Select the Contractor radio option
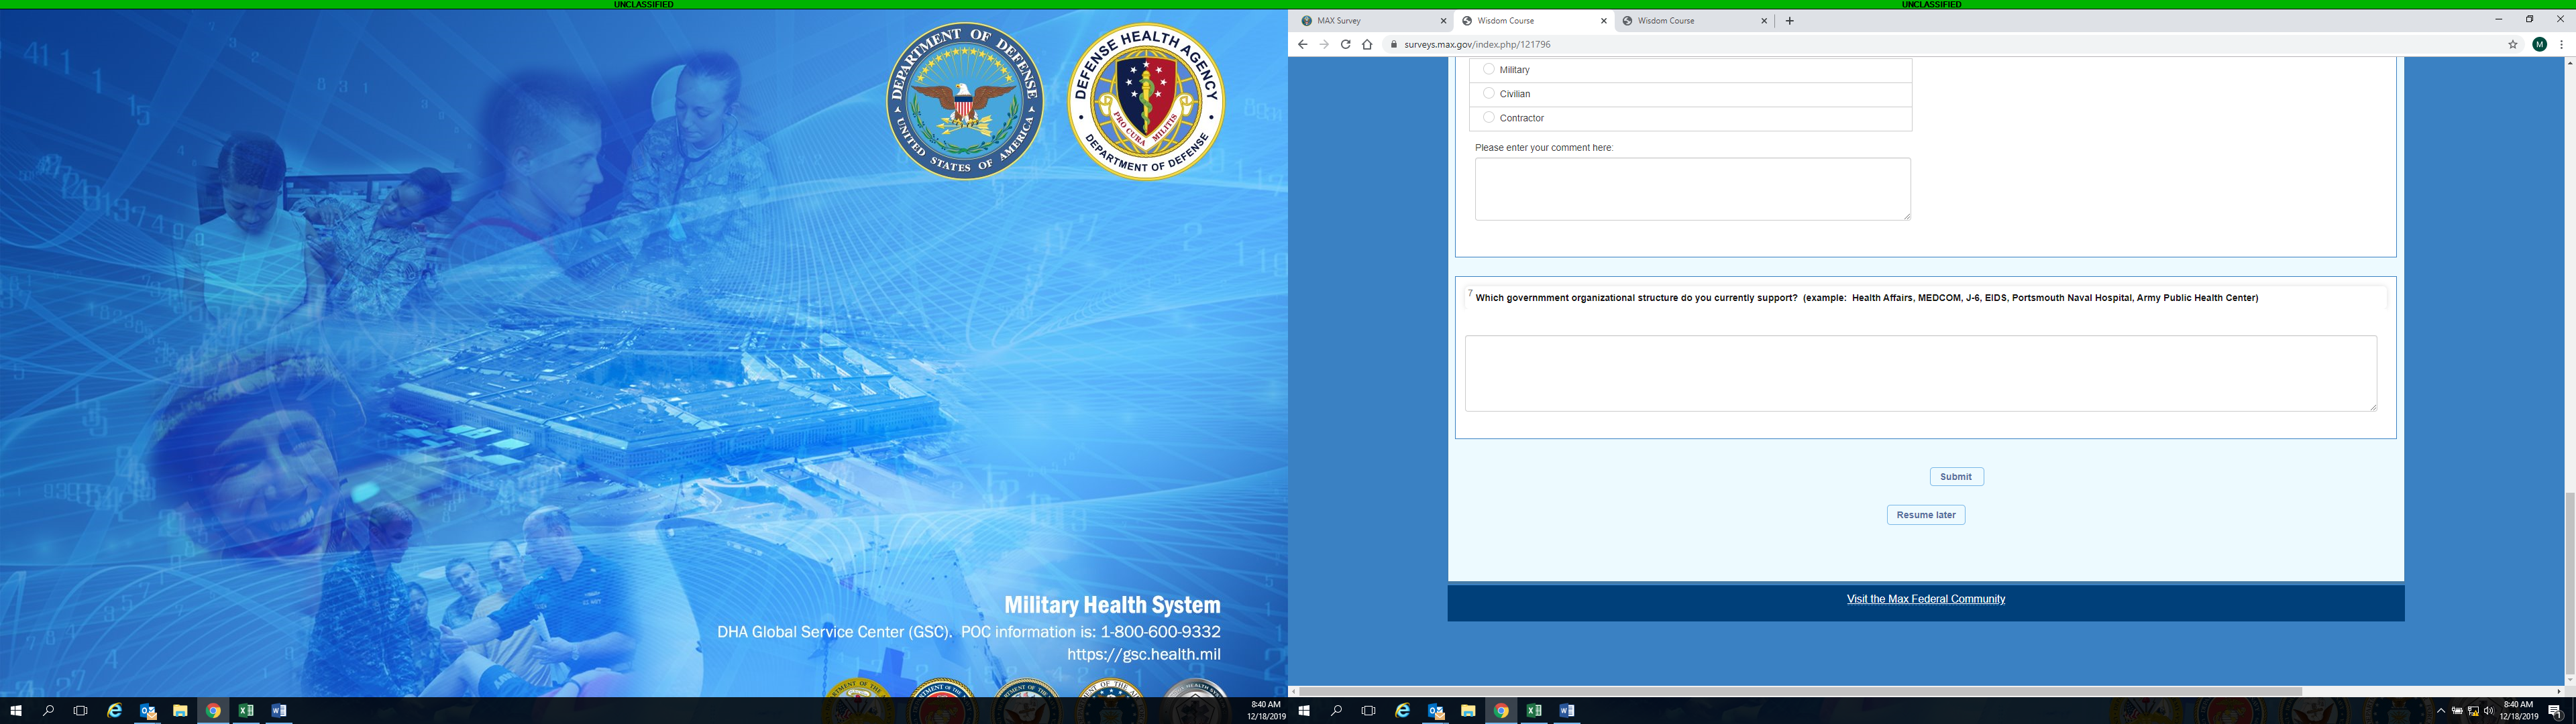 [x=1489, y=117]
